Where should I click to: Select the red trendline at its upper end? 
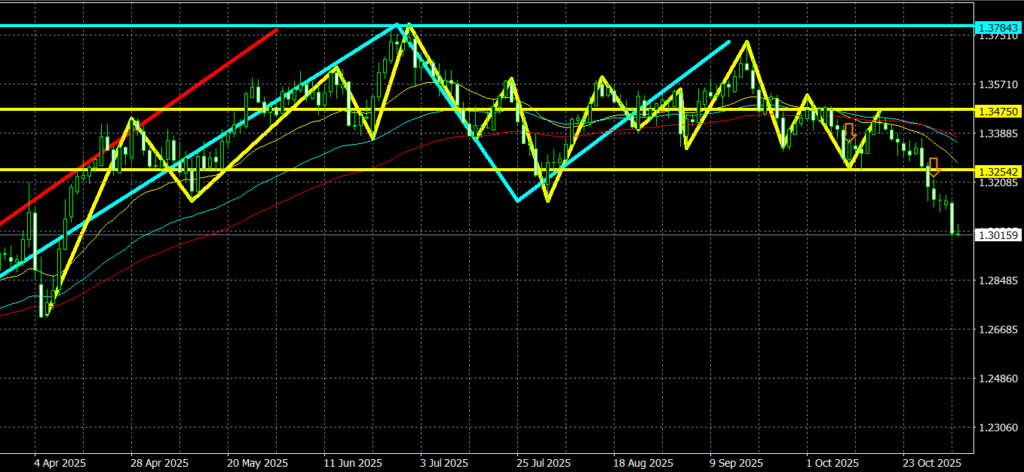pos(275,31)
